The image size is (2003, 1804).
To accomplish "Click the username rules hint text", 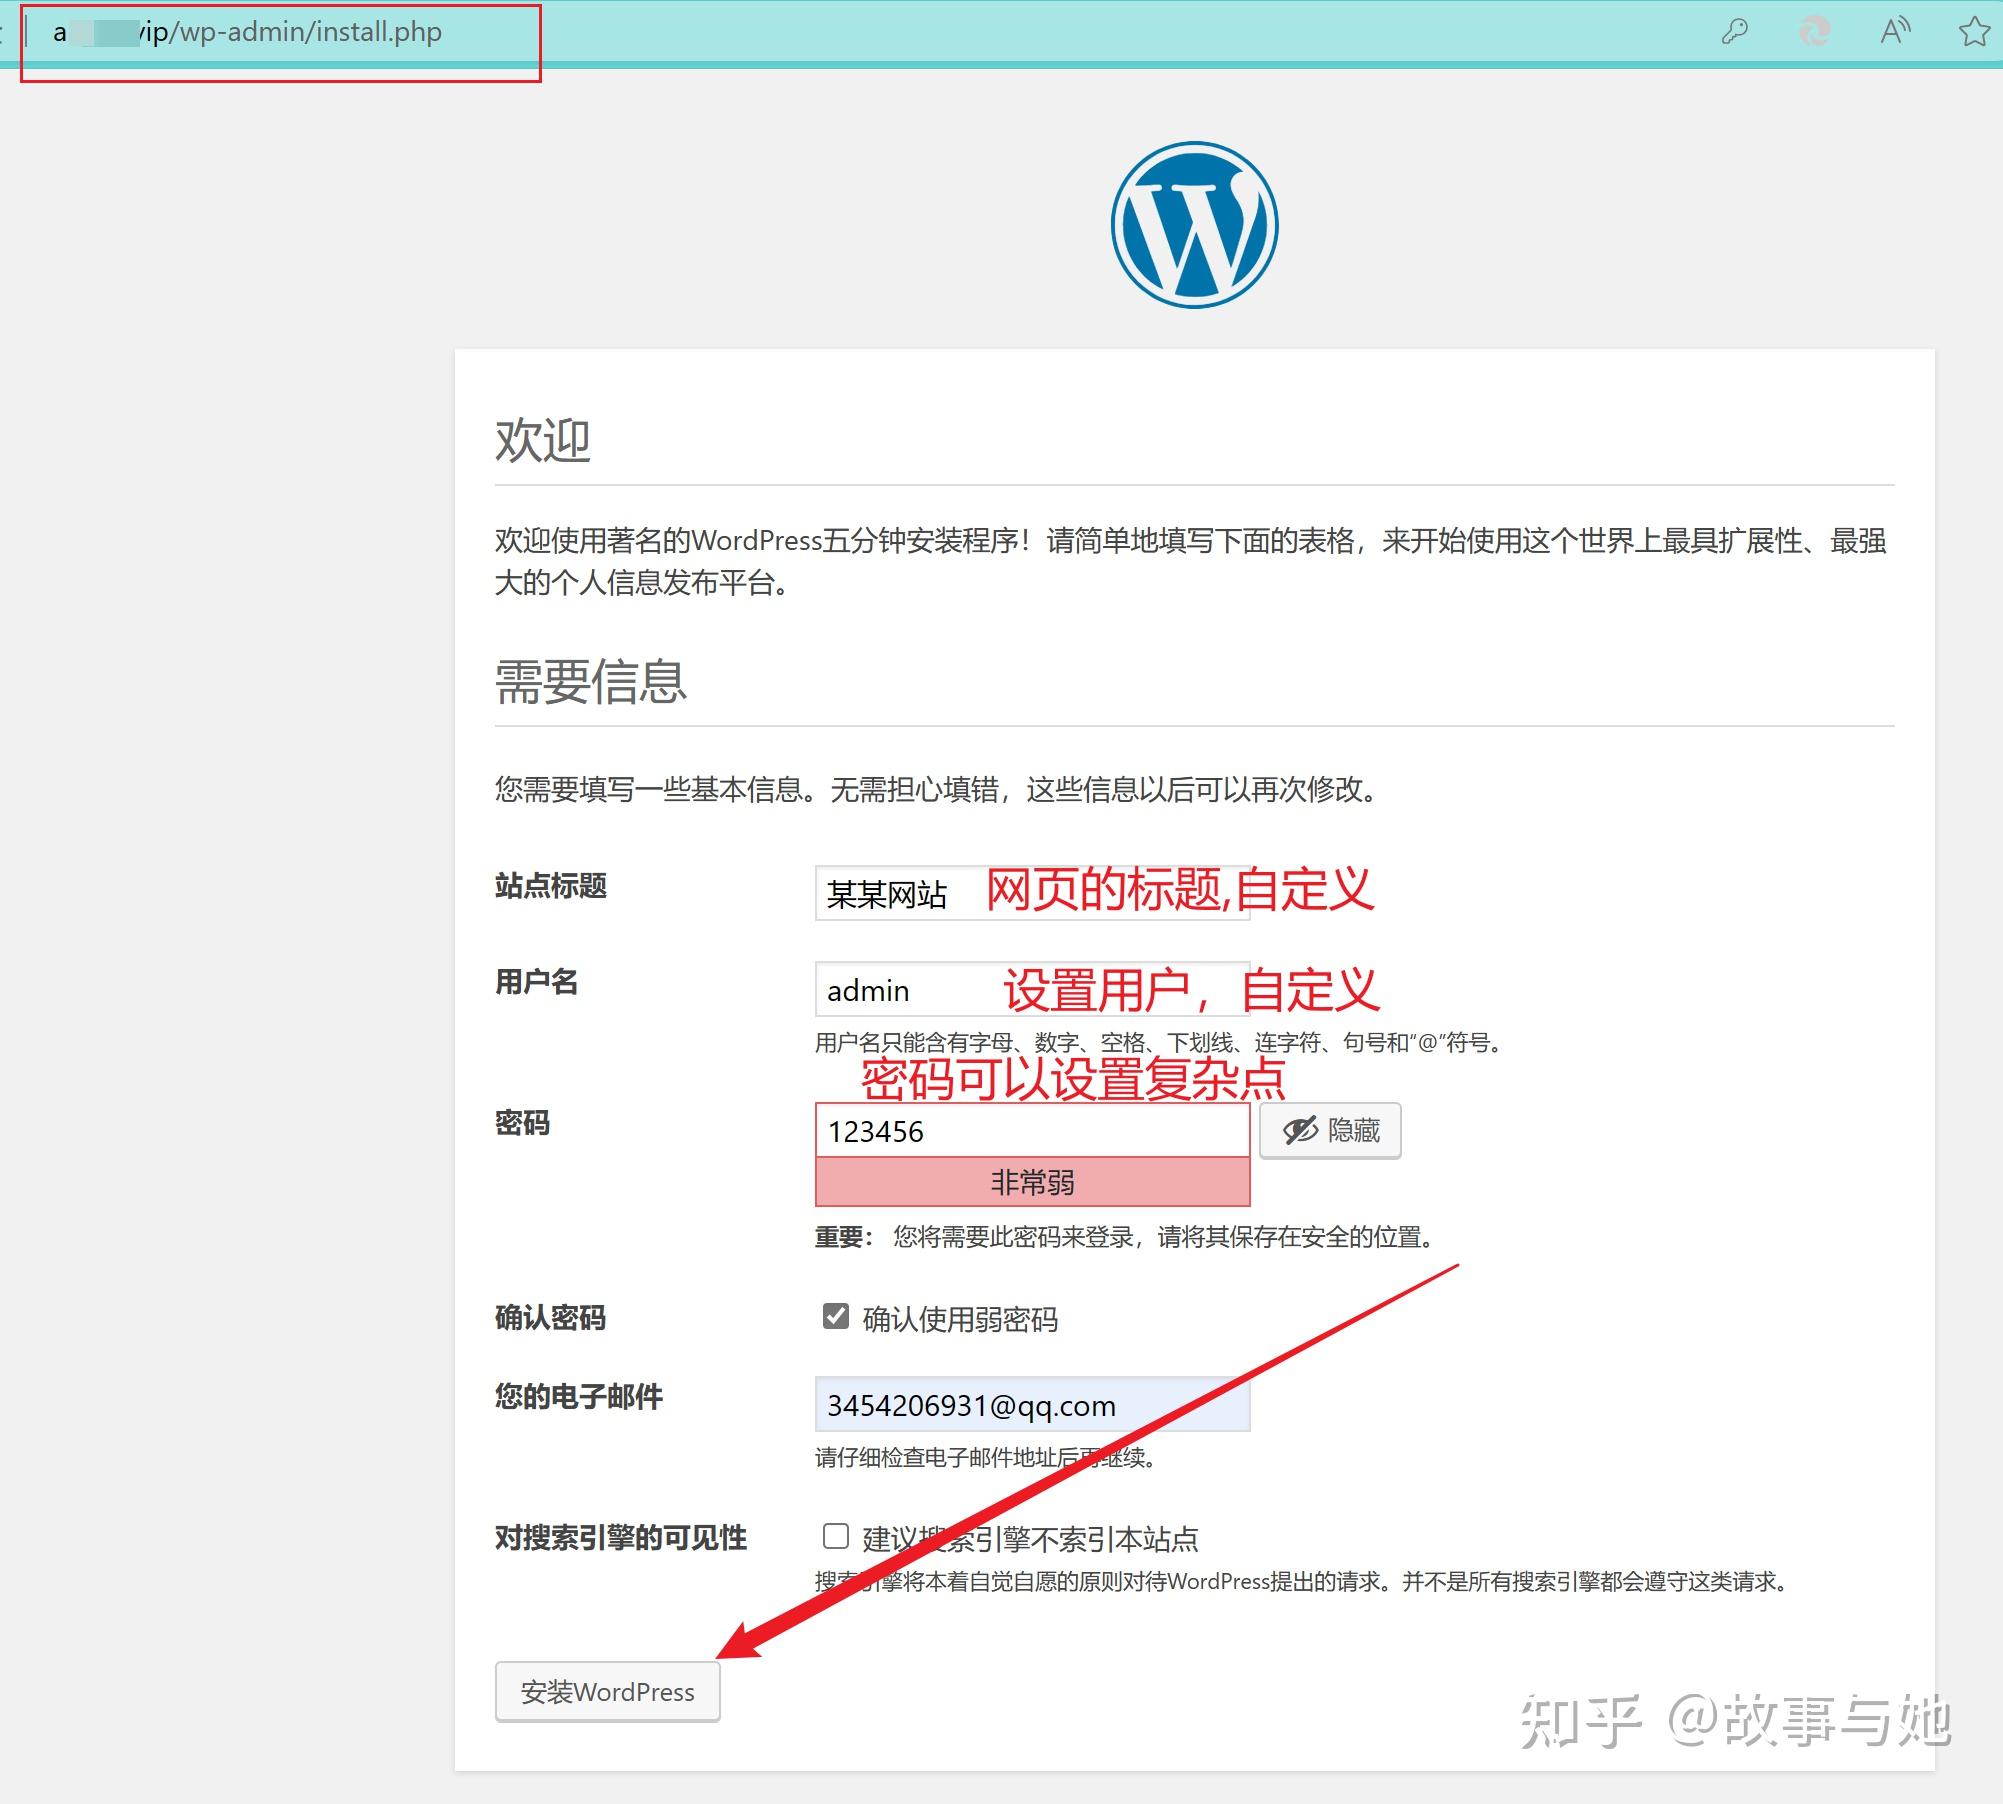I will pyautogui.click(x=1159, y=1043).
